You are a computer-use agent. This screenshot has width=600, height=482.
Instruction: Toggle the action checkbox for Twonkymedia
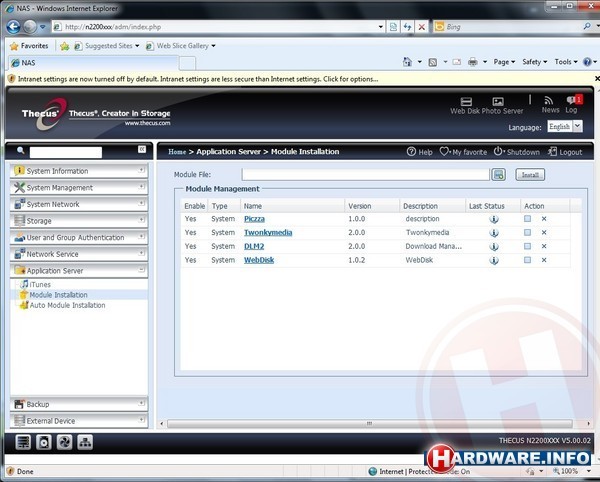coord(527,232)
